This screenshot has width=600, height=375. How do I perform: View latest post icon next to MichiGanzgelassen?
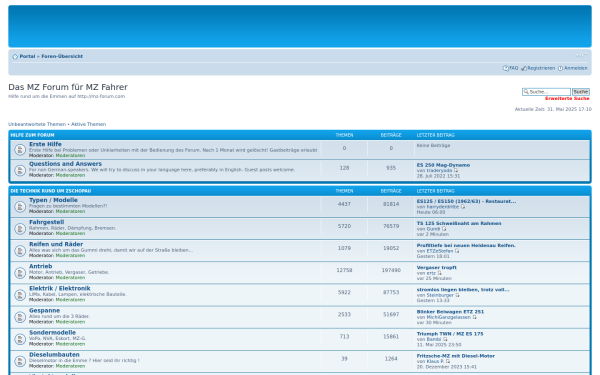[x=474, y=317]
